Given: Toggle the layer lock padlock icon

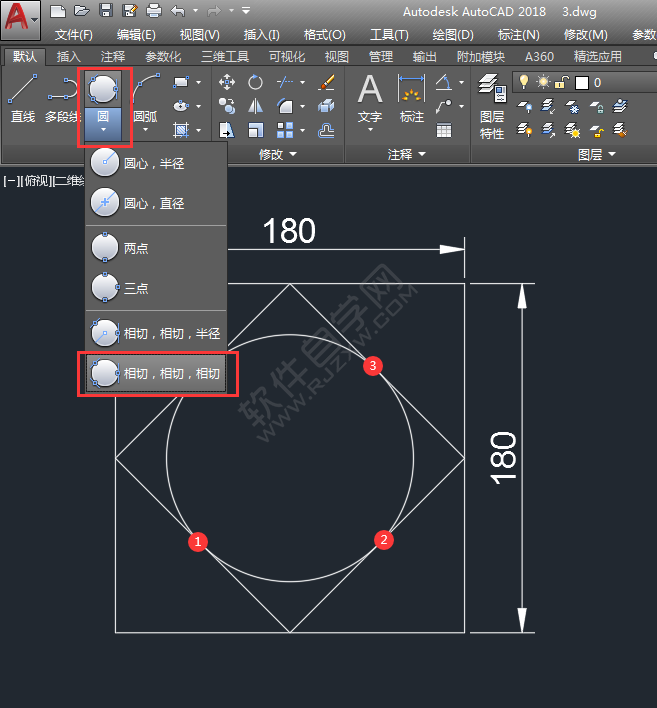Looking at the screenshot, I should tap(562, 82).
